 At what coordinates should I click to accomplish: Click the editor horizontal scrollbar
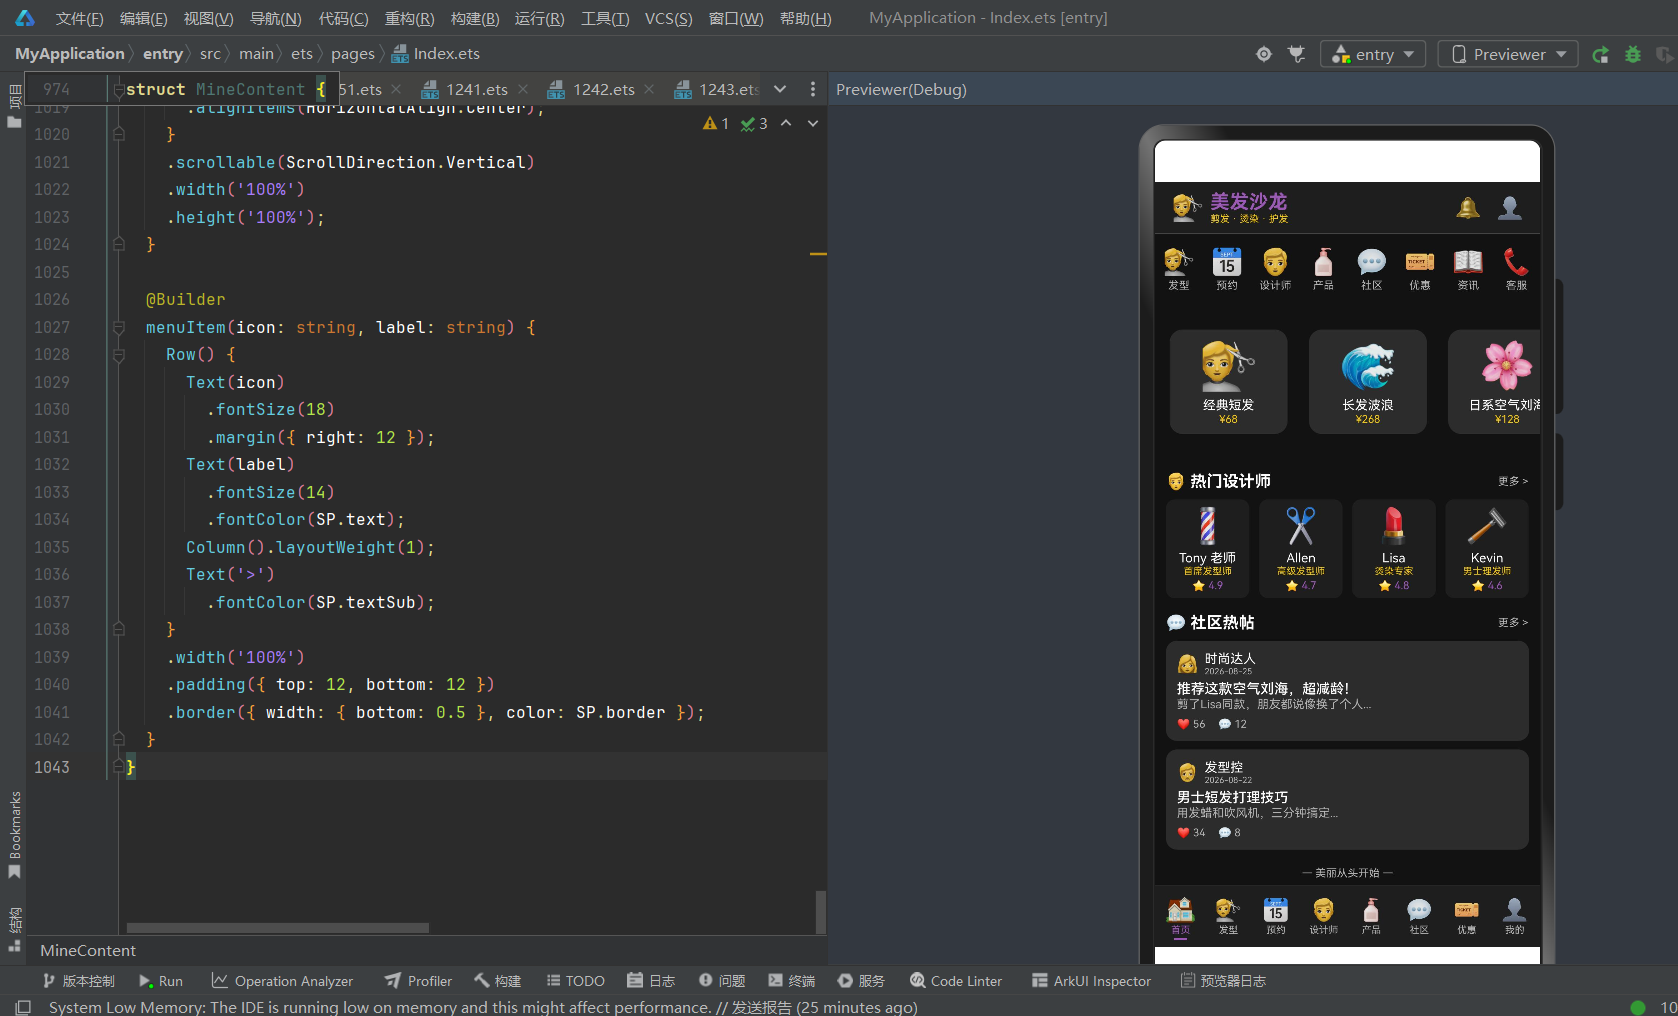[x=278, y=927]
